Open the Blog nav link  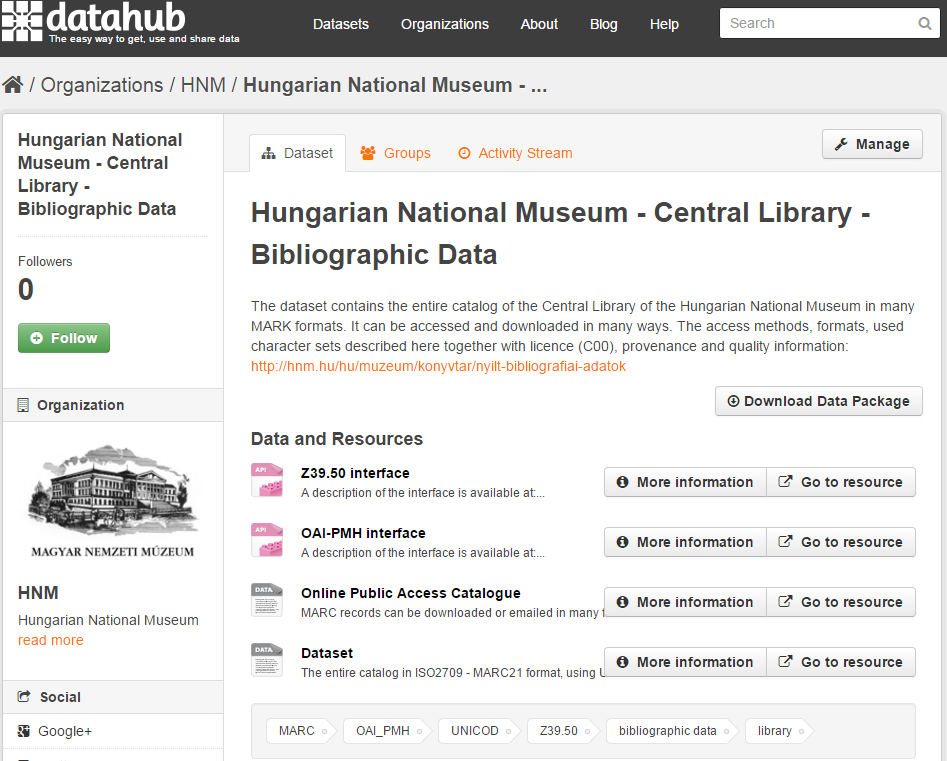pos(603,24)
